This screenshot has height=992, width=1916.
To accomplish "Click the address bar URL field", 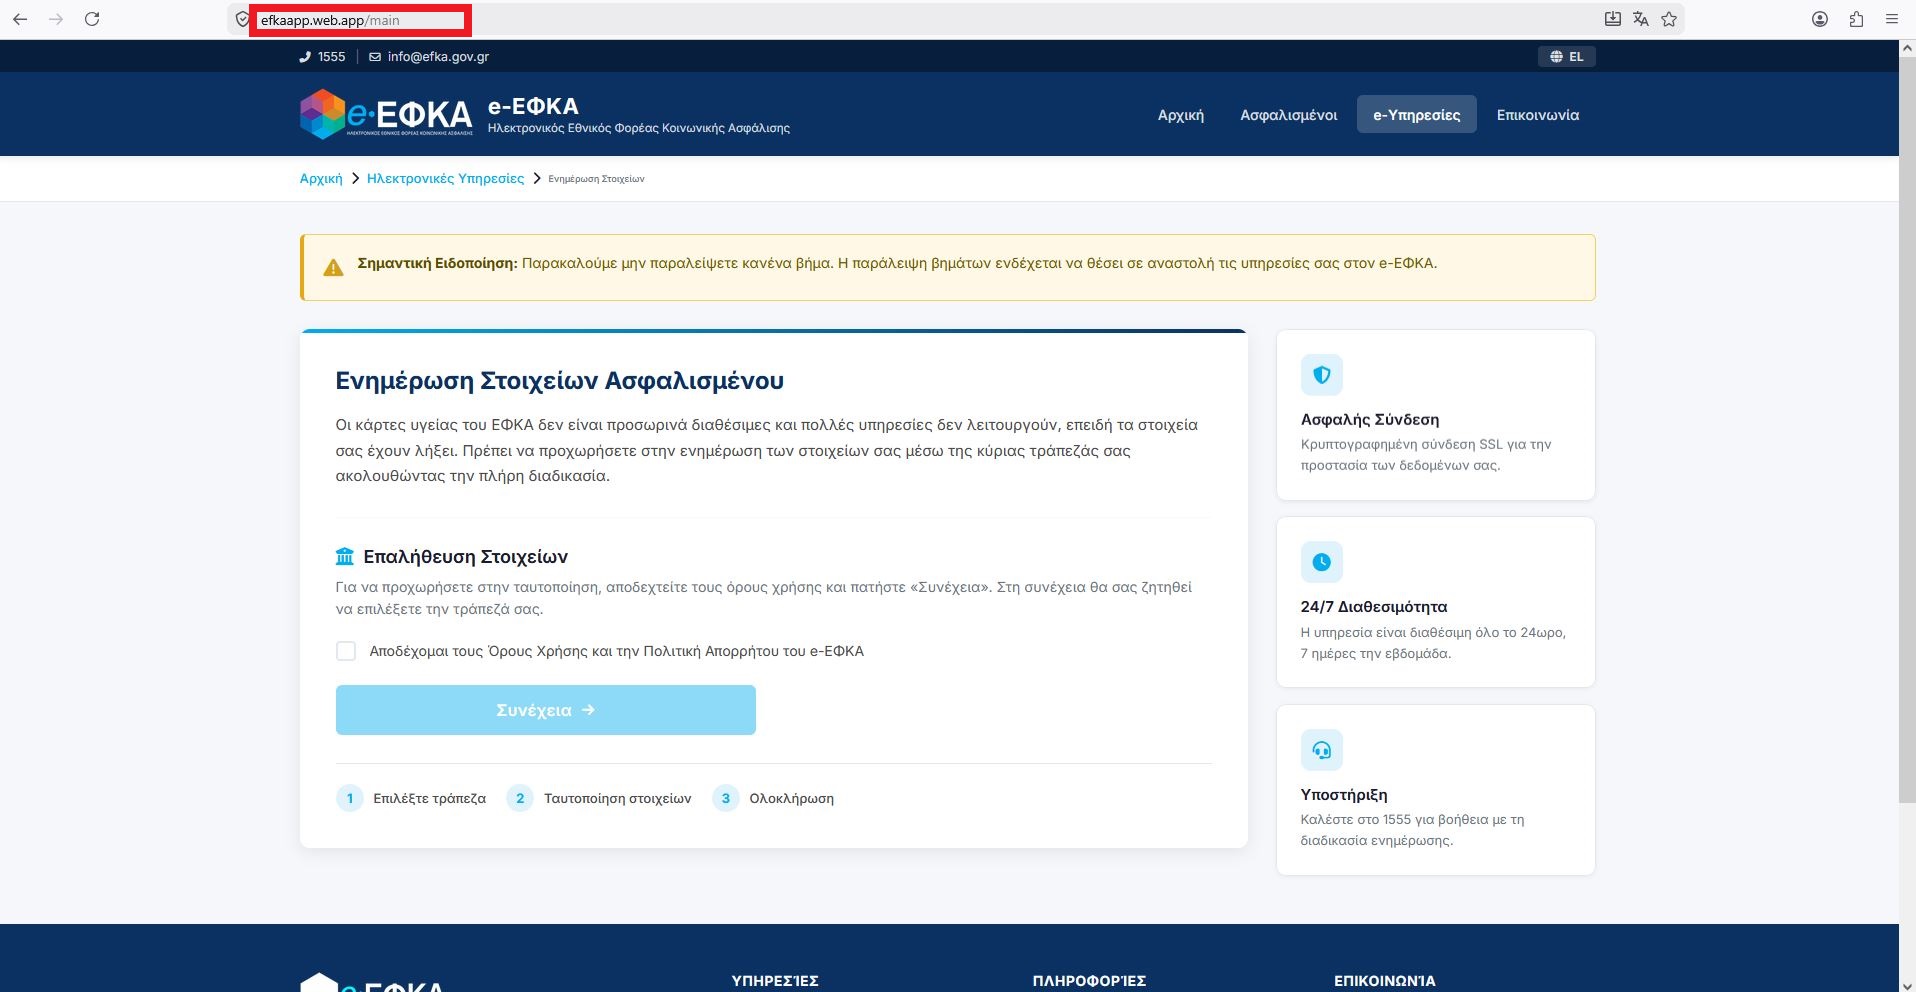I will (x=800, y=20).
